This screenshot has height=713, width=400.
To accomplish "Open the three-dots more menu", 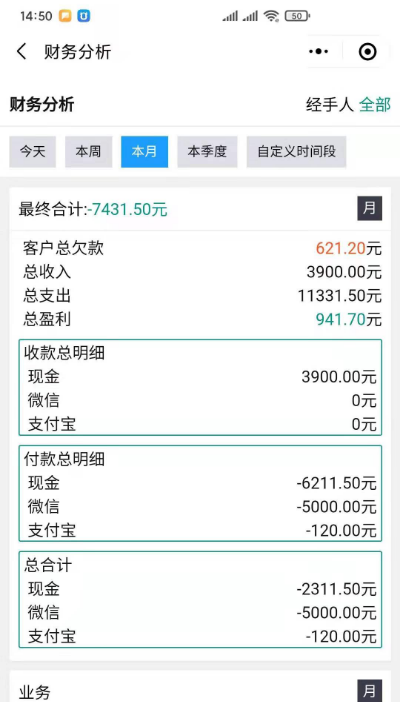I will pos(318,51).
